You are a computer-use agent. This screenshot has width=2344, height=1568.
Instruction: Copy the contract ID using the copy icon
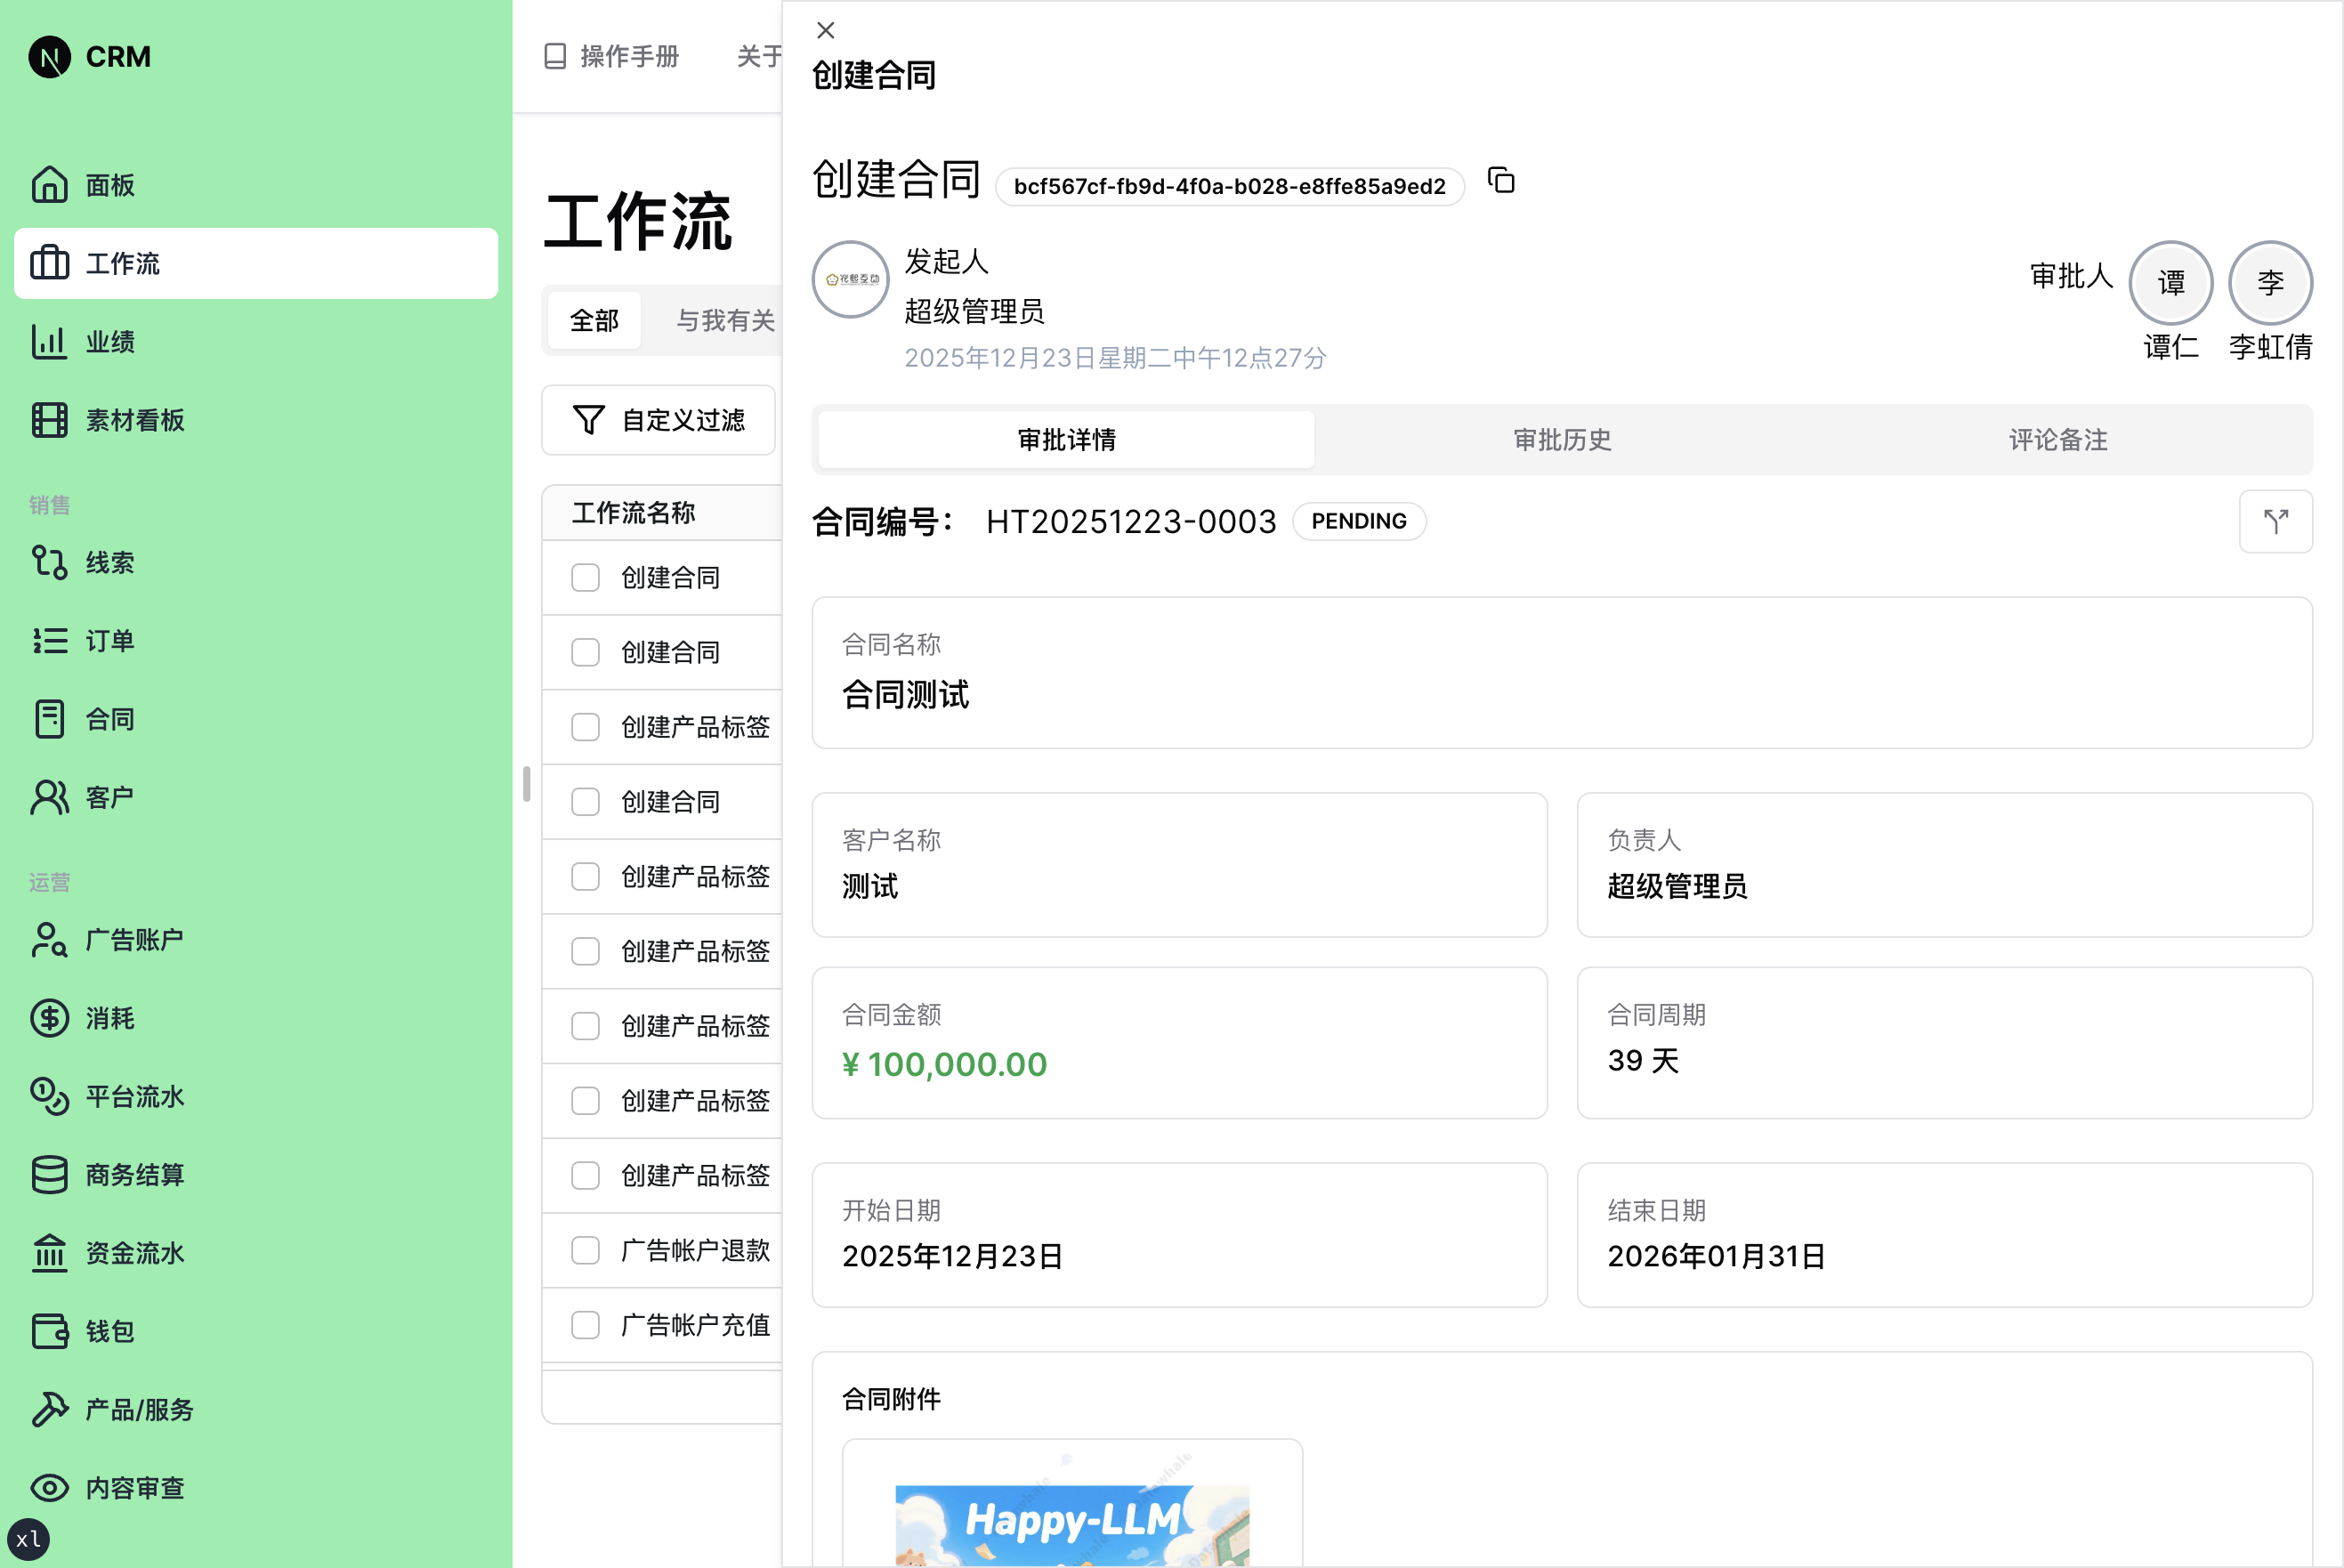coord(1501,182)
